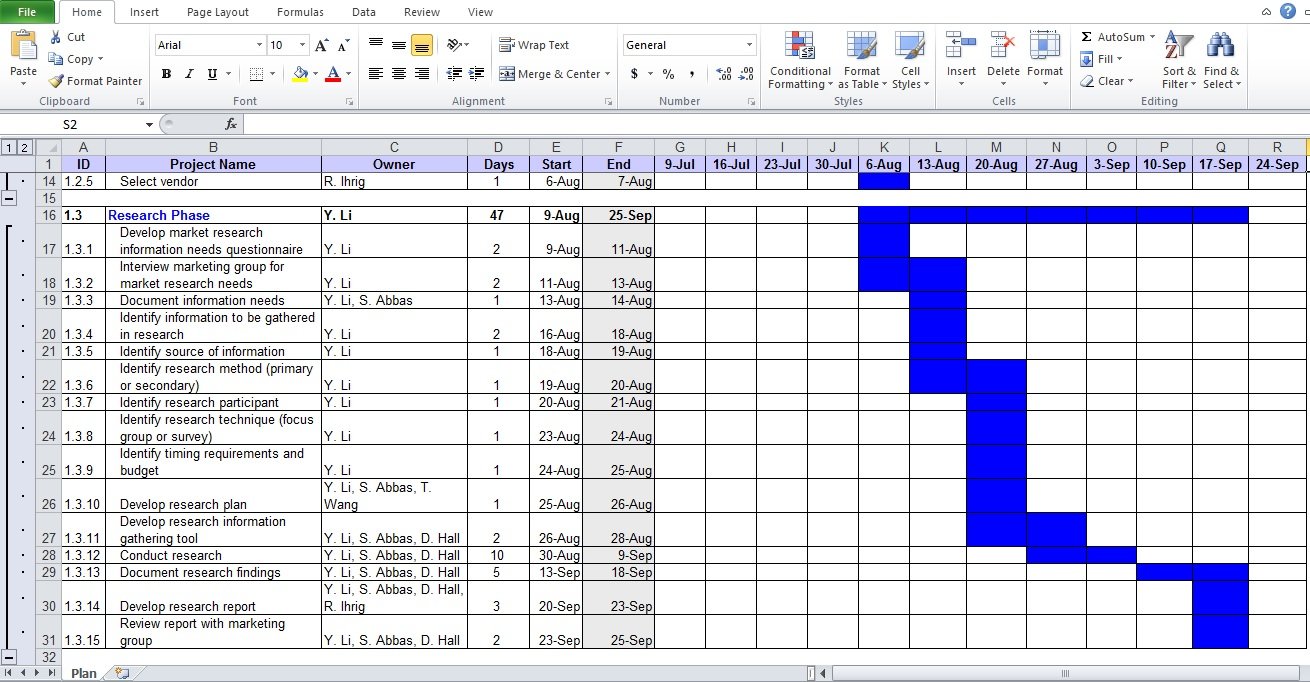This screenshot has height=682, width=1310.
Task: Toggle Italic formatting
Action: [189, 74]
